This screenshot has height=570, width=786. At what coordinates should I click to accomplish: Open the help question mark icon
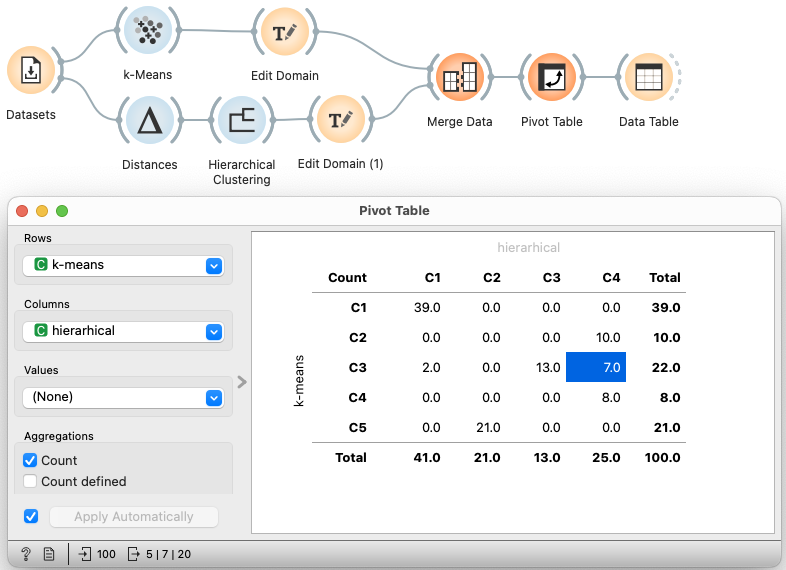26,554
